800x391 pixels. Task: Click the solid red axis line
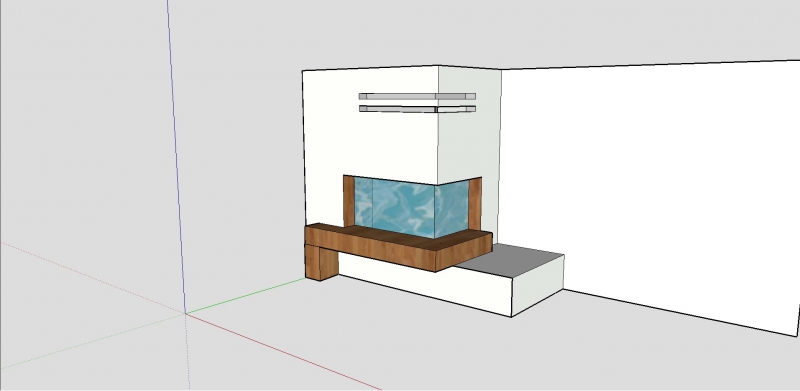click(x=283, y=352)
